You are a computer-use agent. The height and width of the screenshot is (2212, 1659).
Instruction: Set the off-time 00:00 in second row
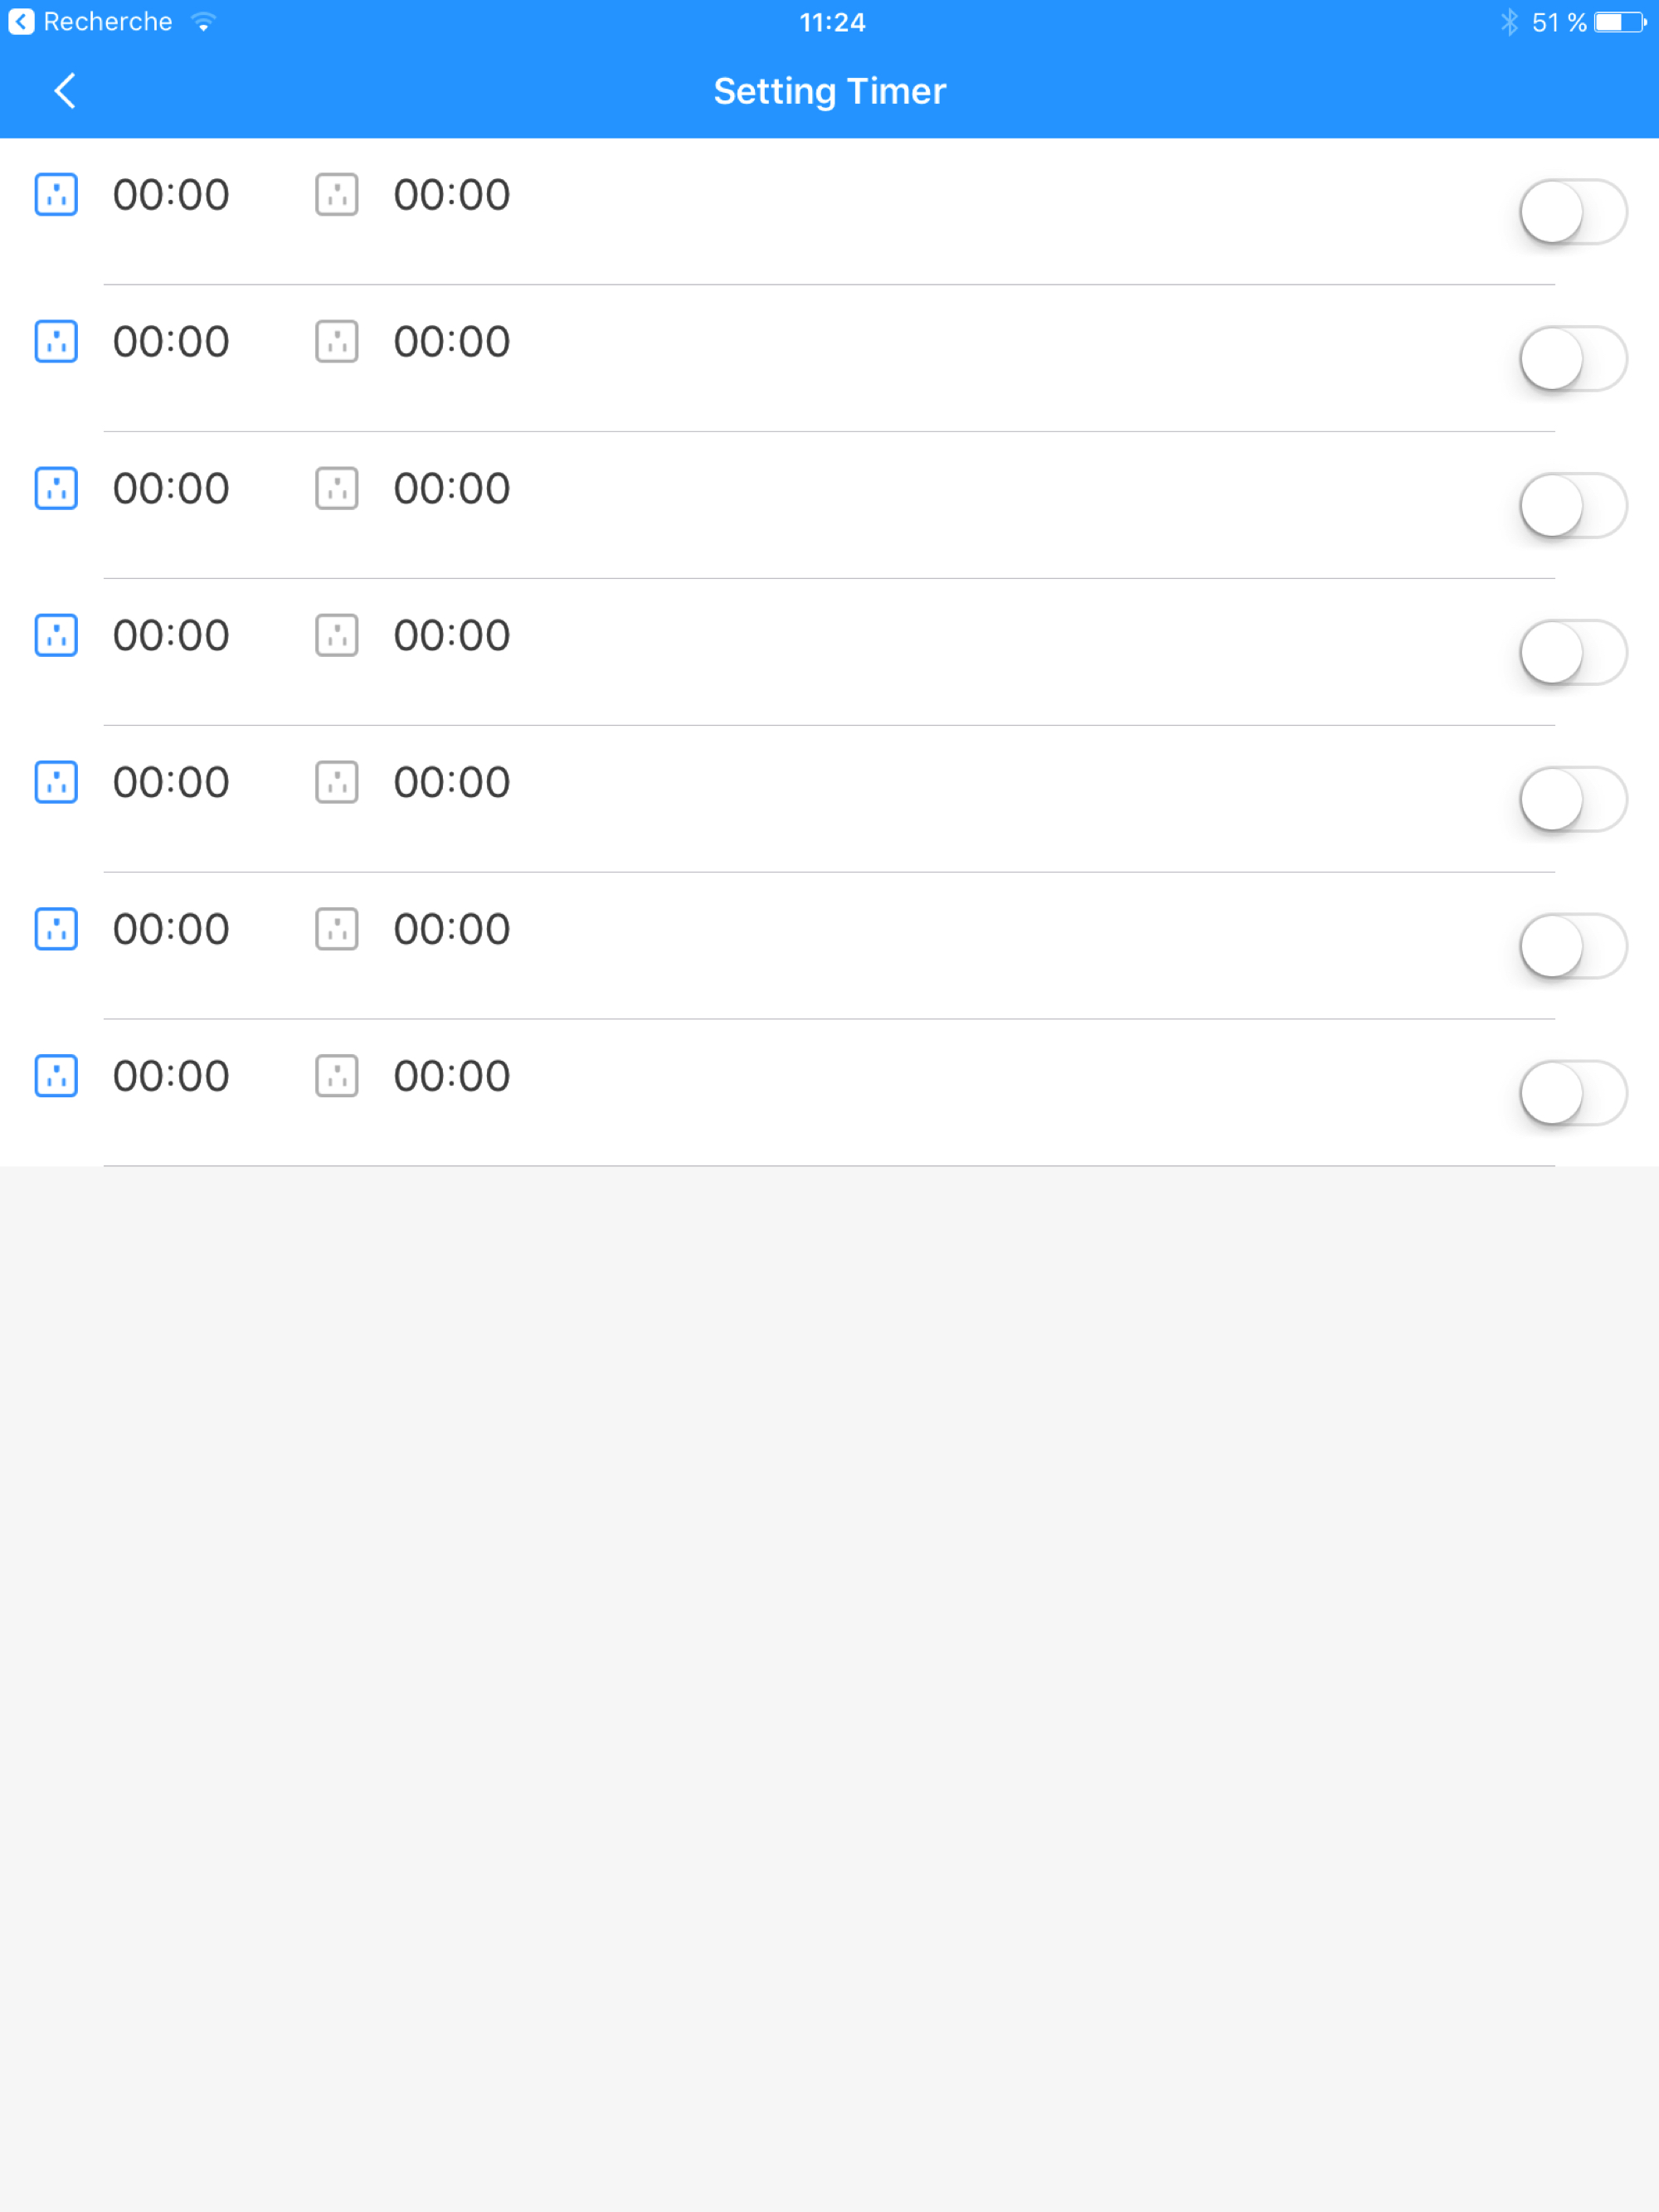pyautogui.click(x=452, y=342)
